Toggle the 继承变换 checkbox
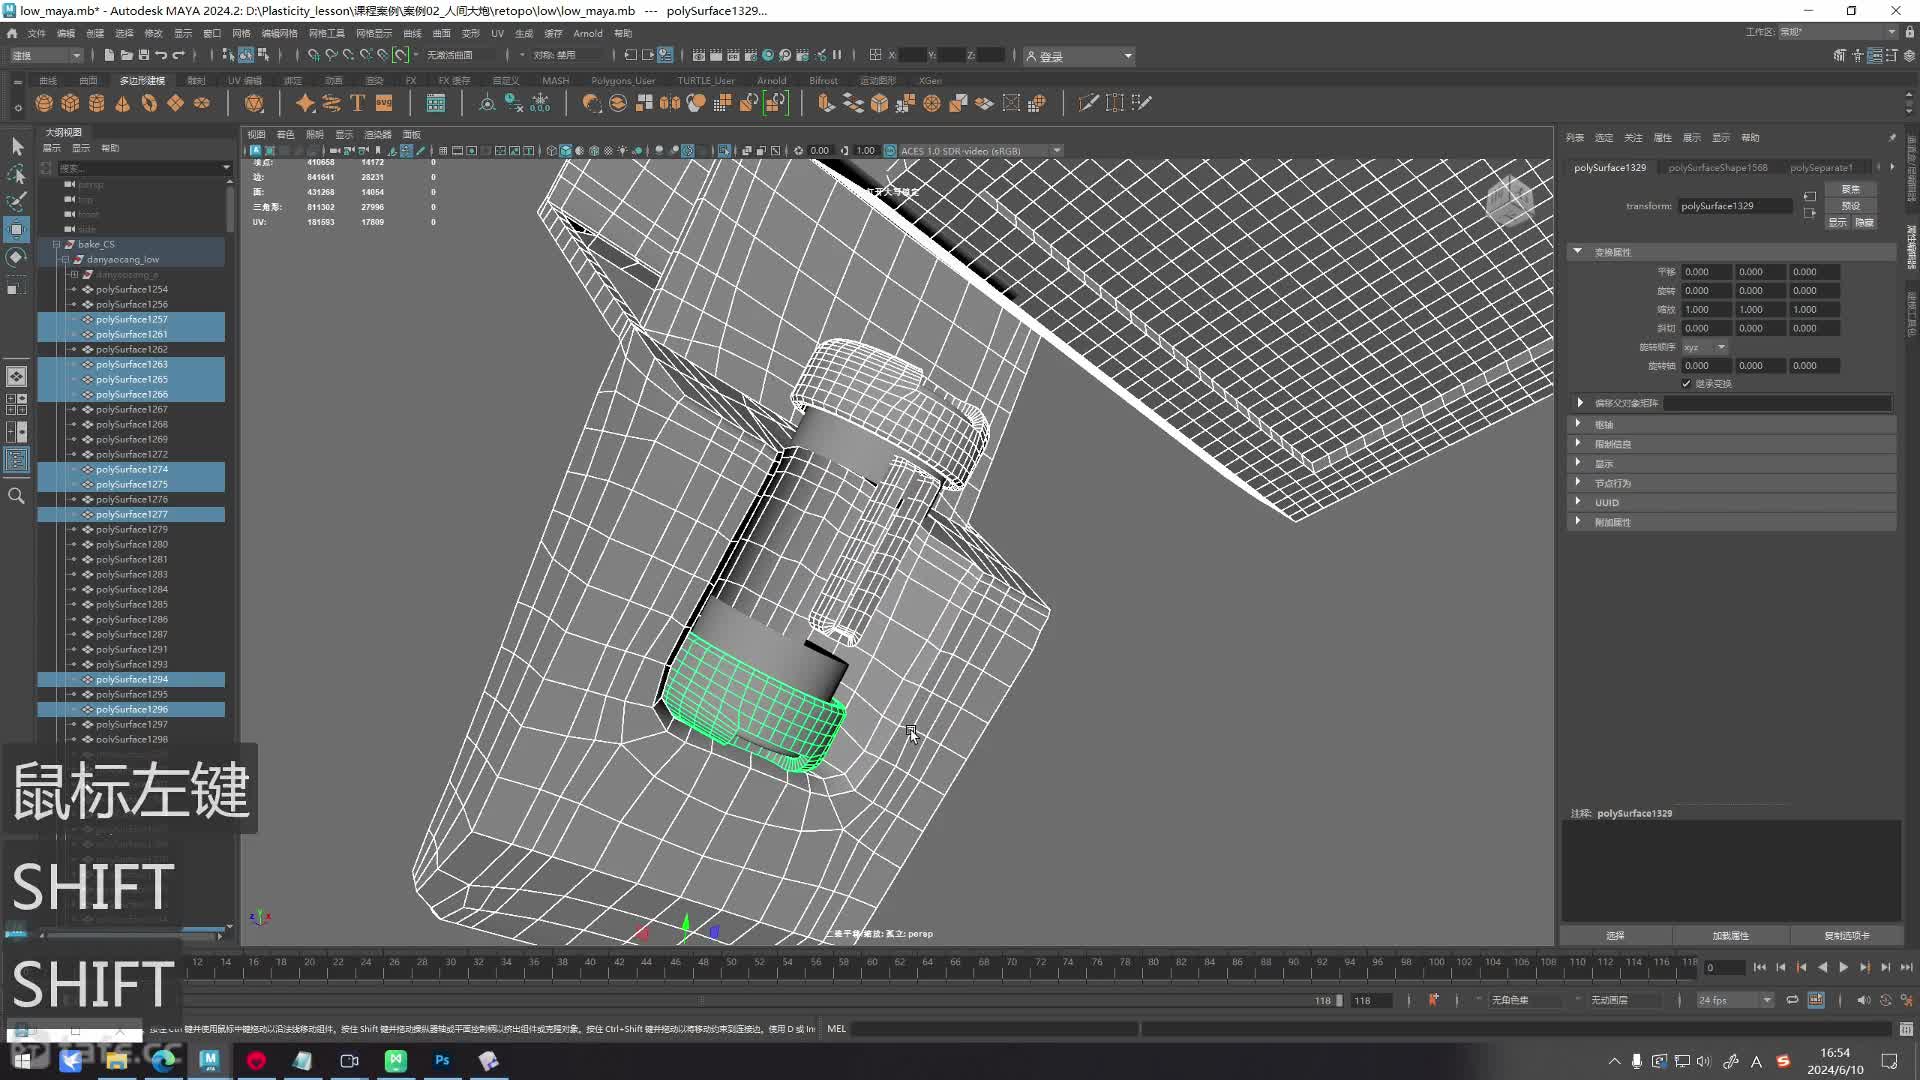The width and height of the screenshot is (1920, 1080). click(1686, 384)
